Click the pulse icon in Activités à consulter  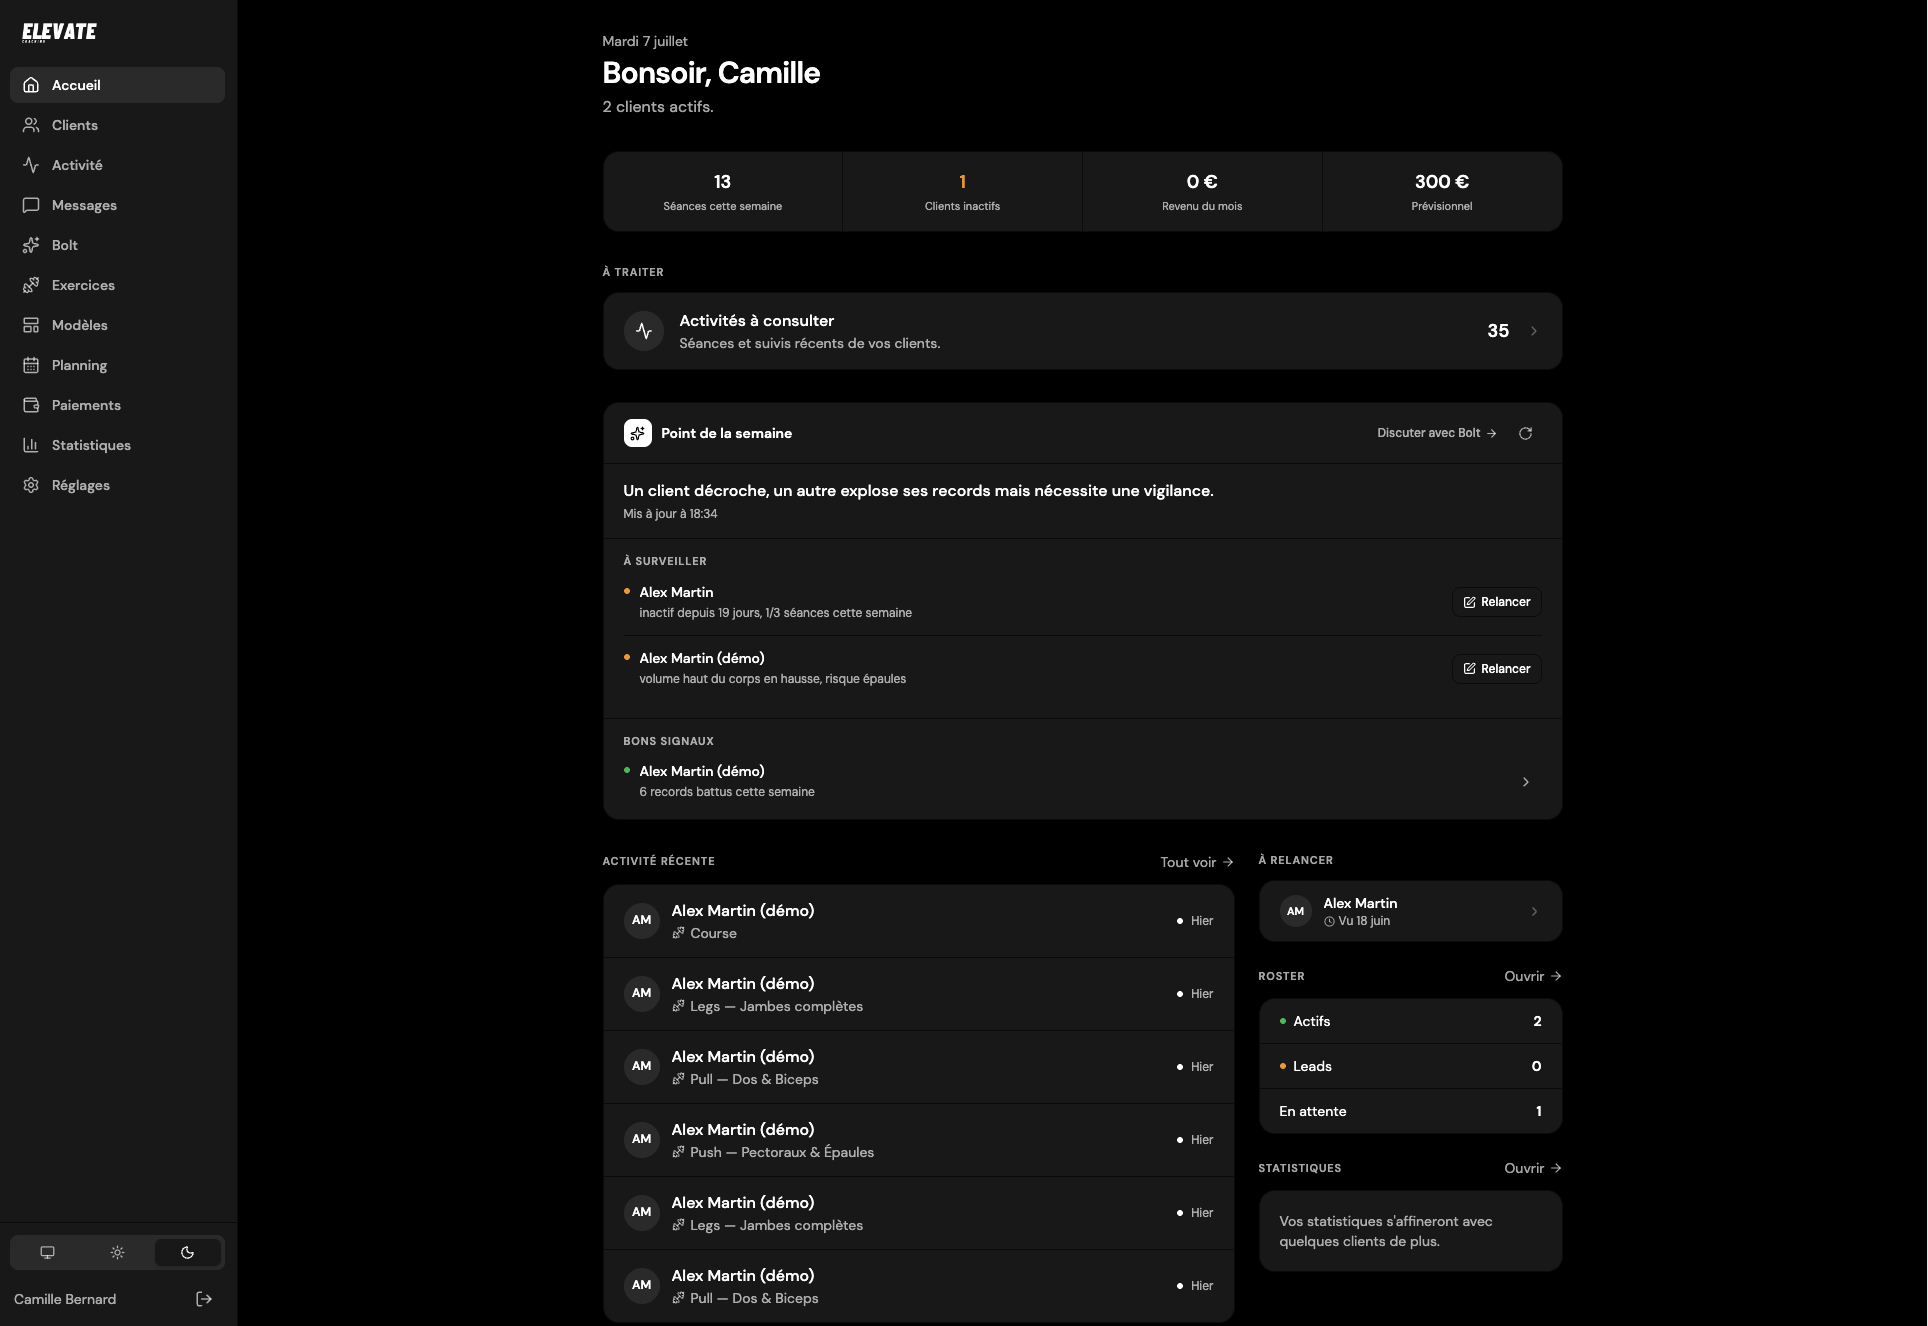[x=644, y=331]
